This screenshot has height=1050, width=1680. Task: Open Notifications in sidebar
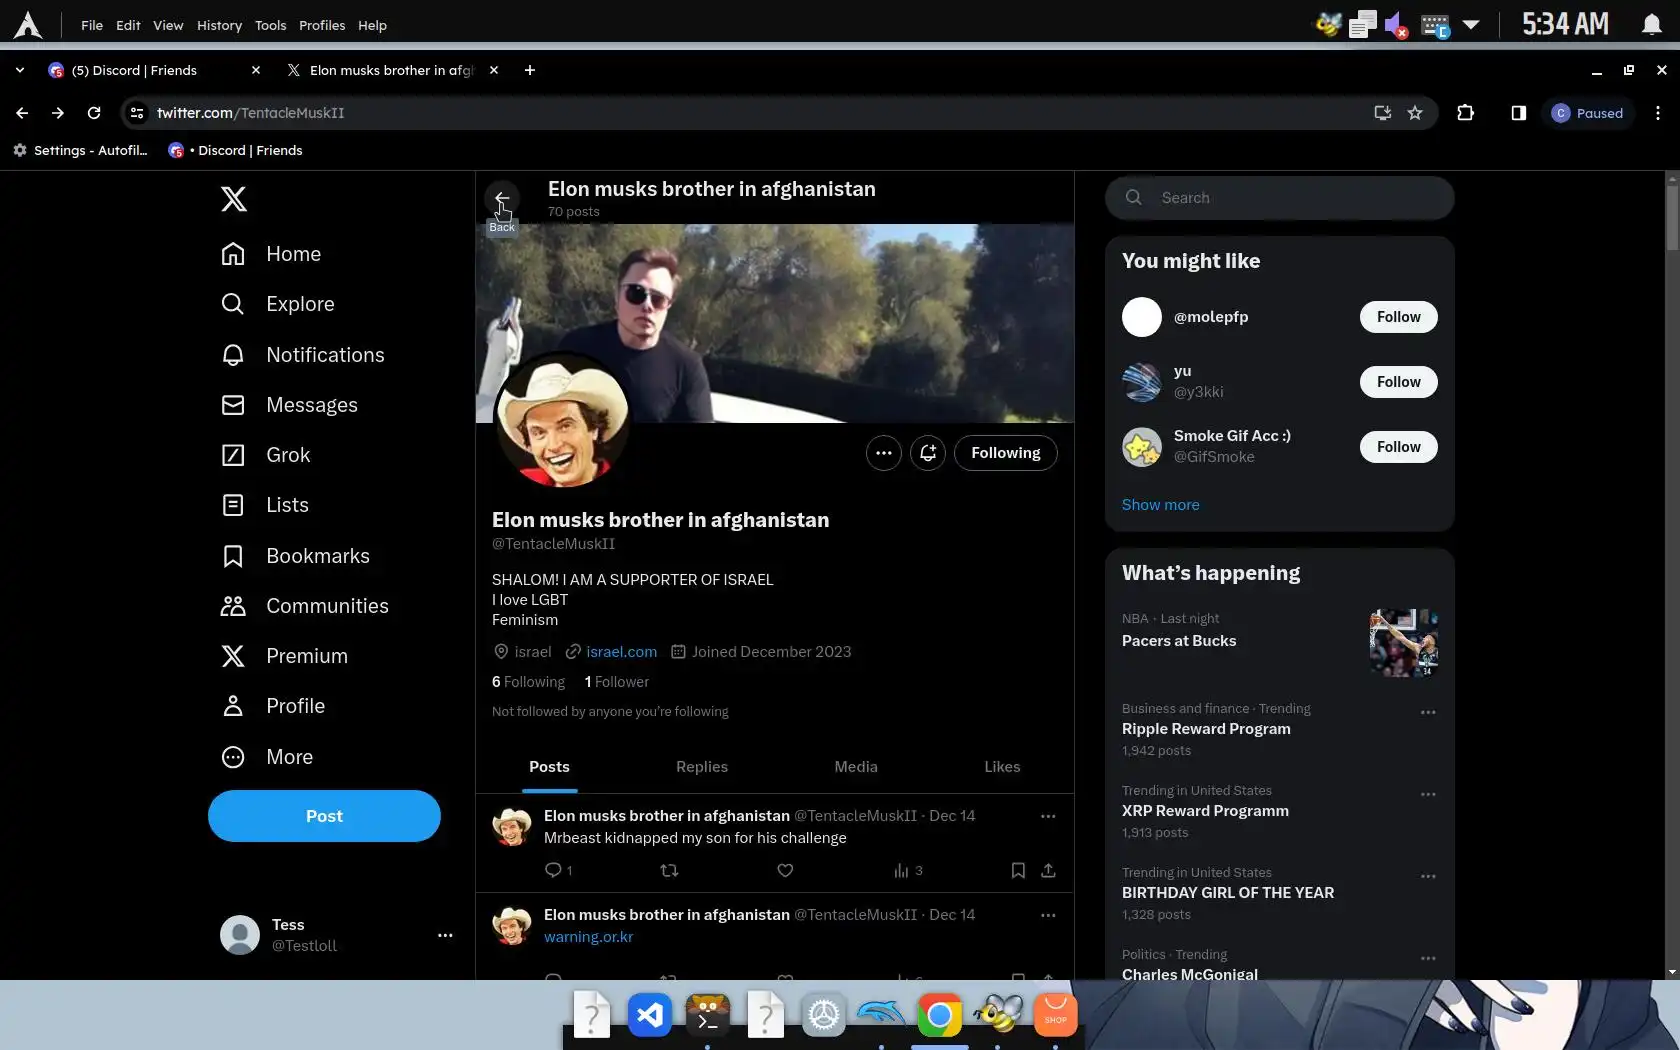point(302,355)
